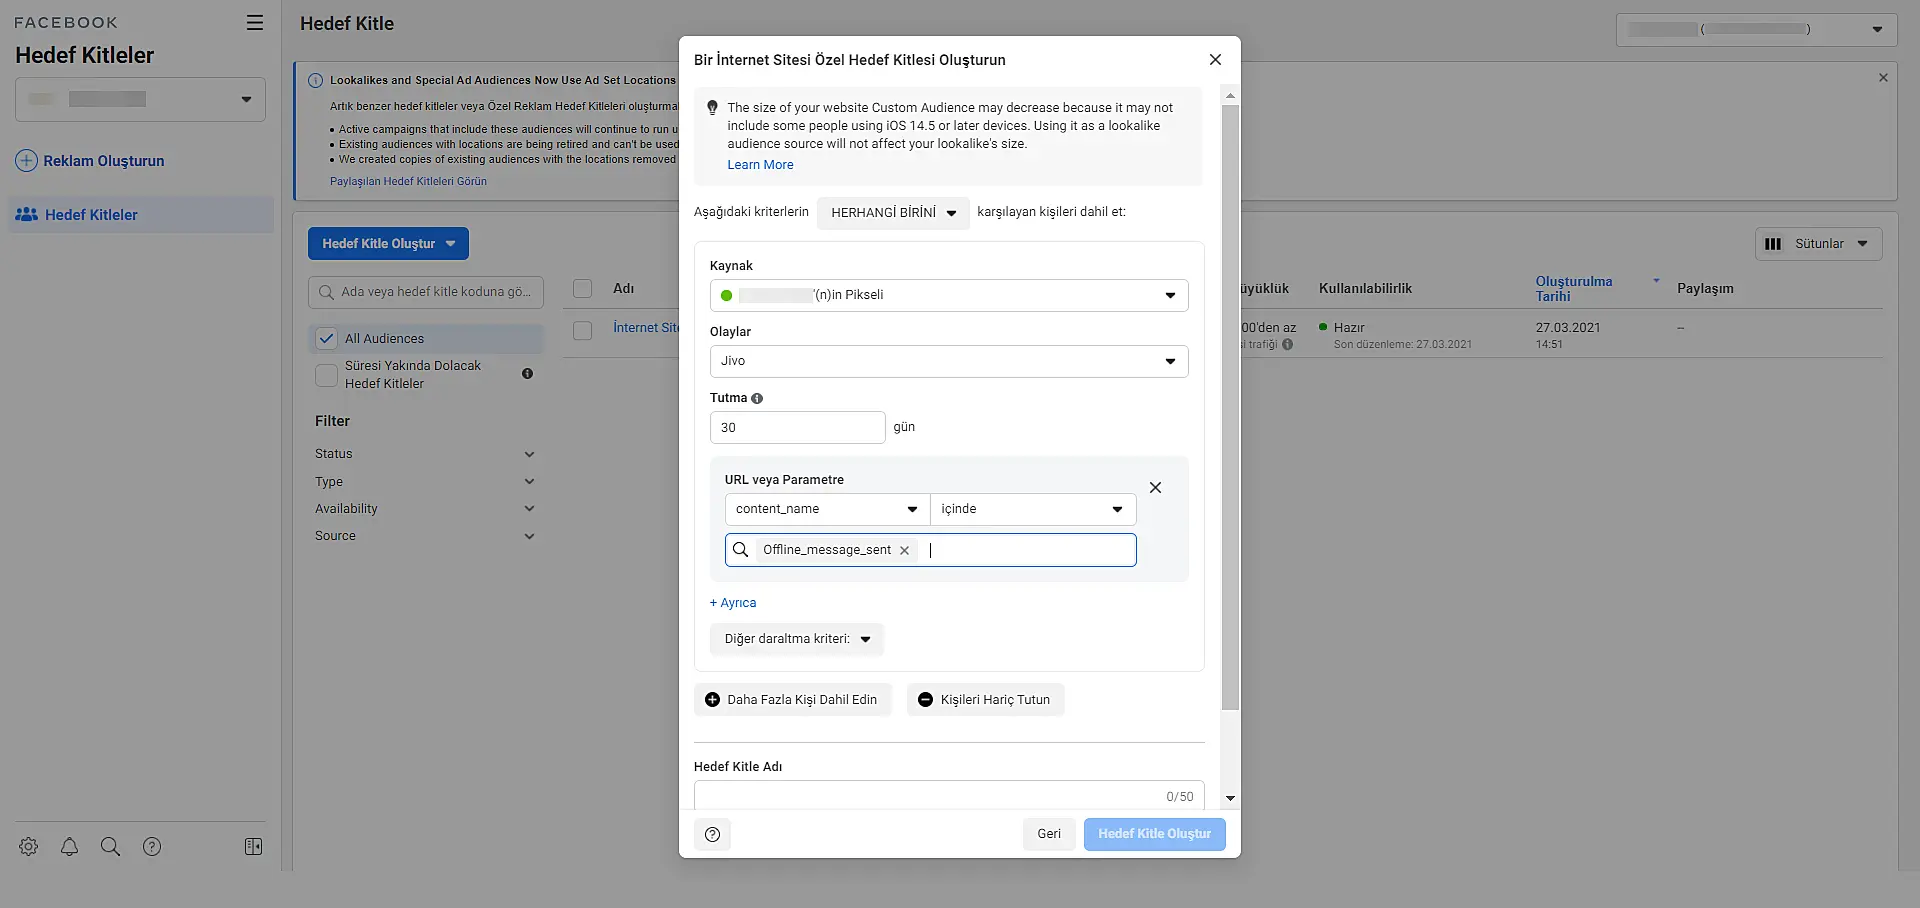Select all rows with header checkbox
Viewport: 1920px width, 908px height.
583,289
